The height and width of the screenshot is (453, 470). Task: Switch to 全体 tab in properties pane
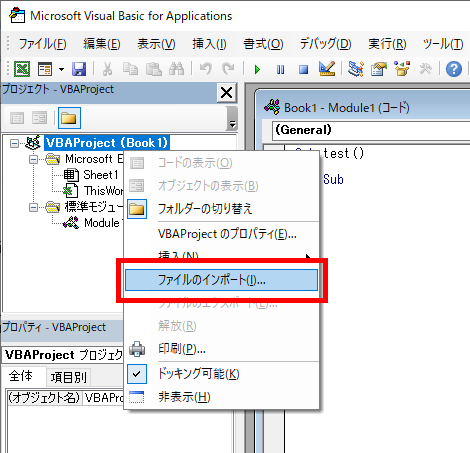pyautogui.click(x=21, y=377)
